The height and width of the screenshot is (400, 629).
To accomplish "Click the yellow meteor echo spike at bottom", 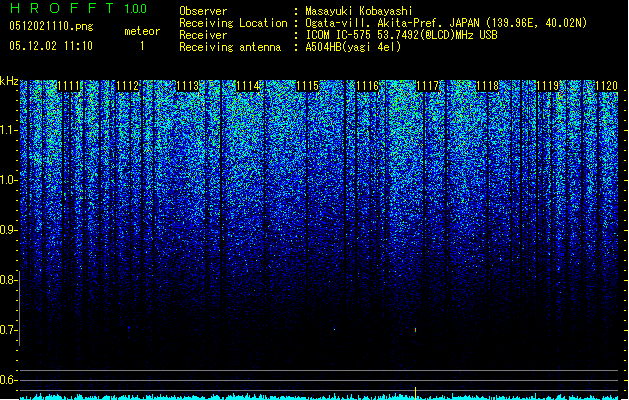I will click(415, 392).
